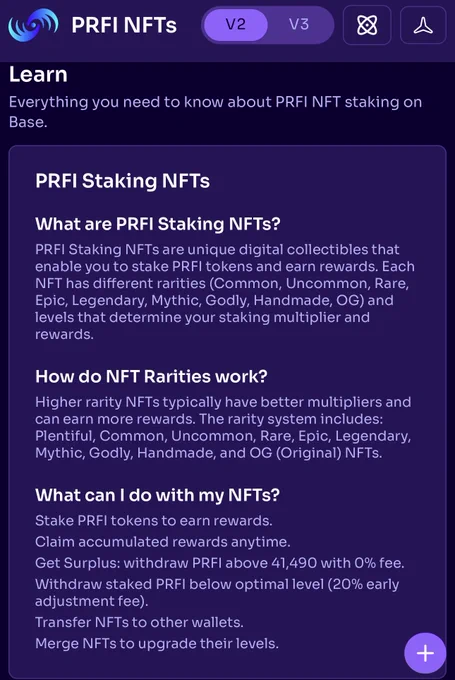The width and height of the screenshot is (455, 680).
Task: Open the atom-shaped icon button in the header
Action: pyautogui.click(x=367, y=25)
